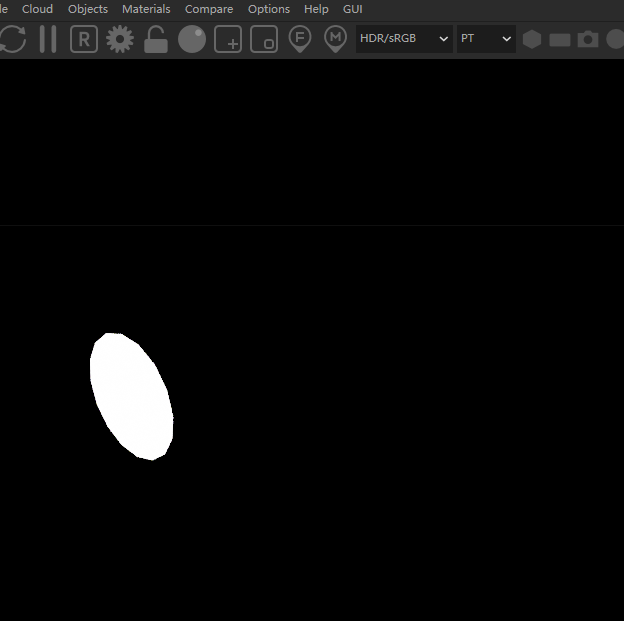Open the Options menu
Image resolution: width=624 pixels, height=621 pixels.
pos(269,9)
